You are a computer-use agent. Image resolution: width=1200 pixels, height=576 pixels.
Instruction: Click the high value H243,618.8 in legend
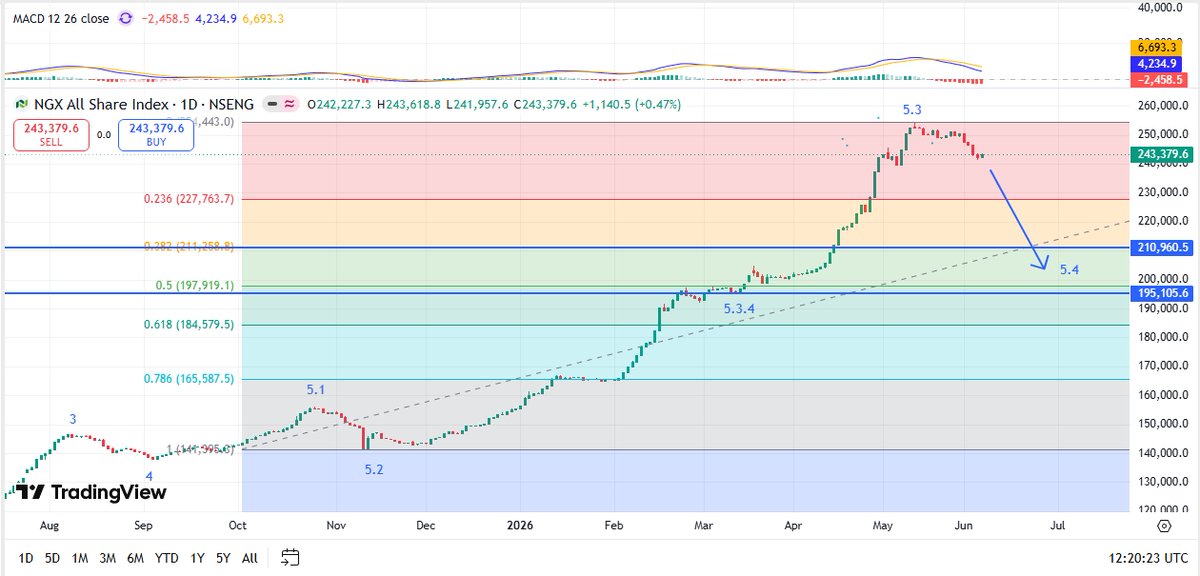(411, 104)
